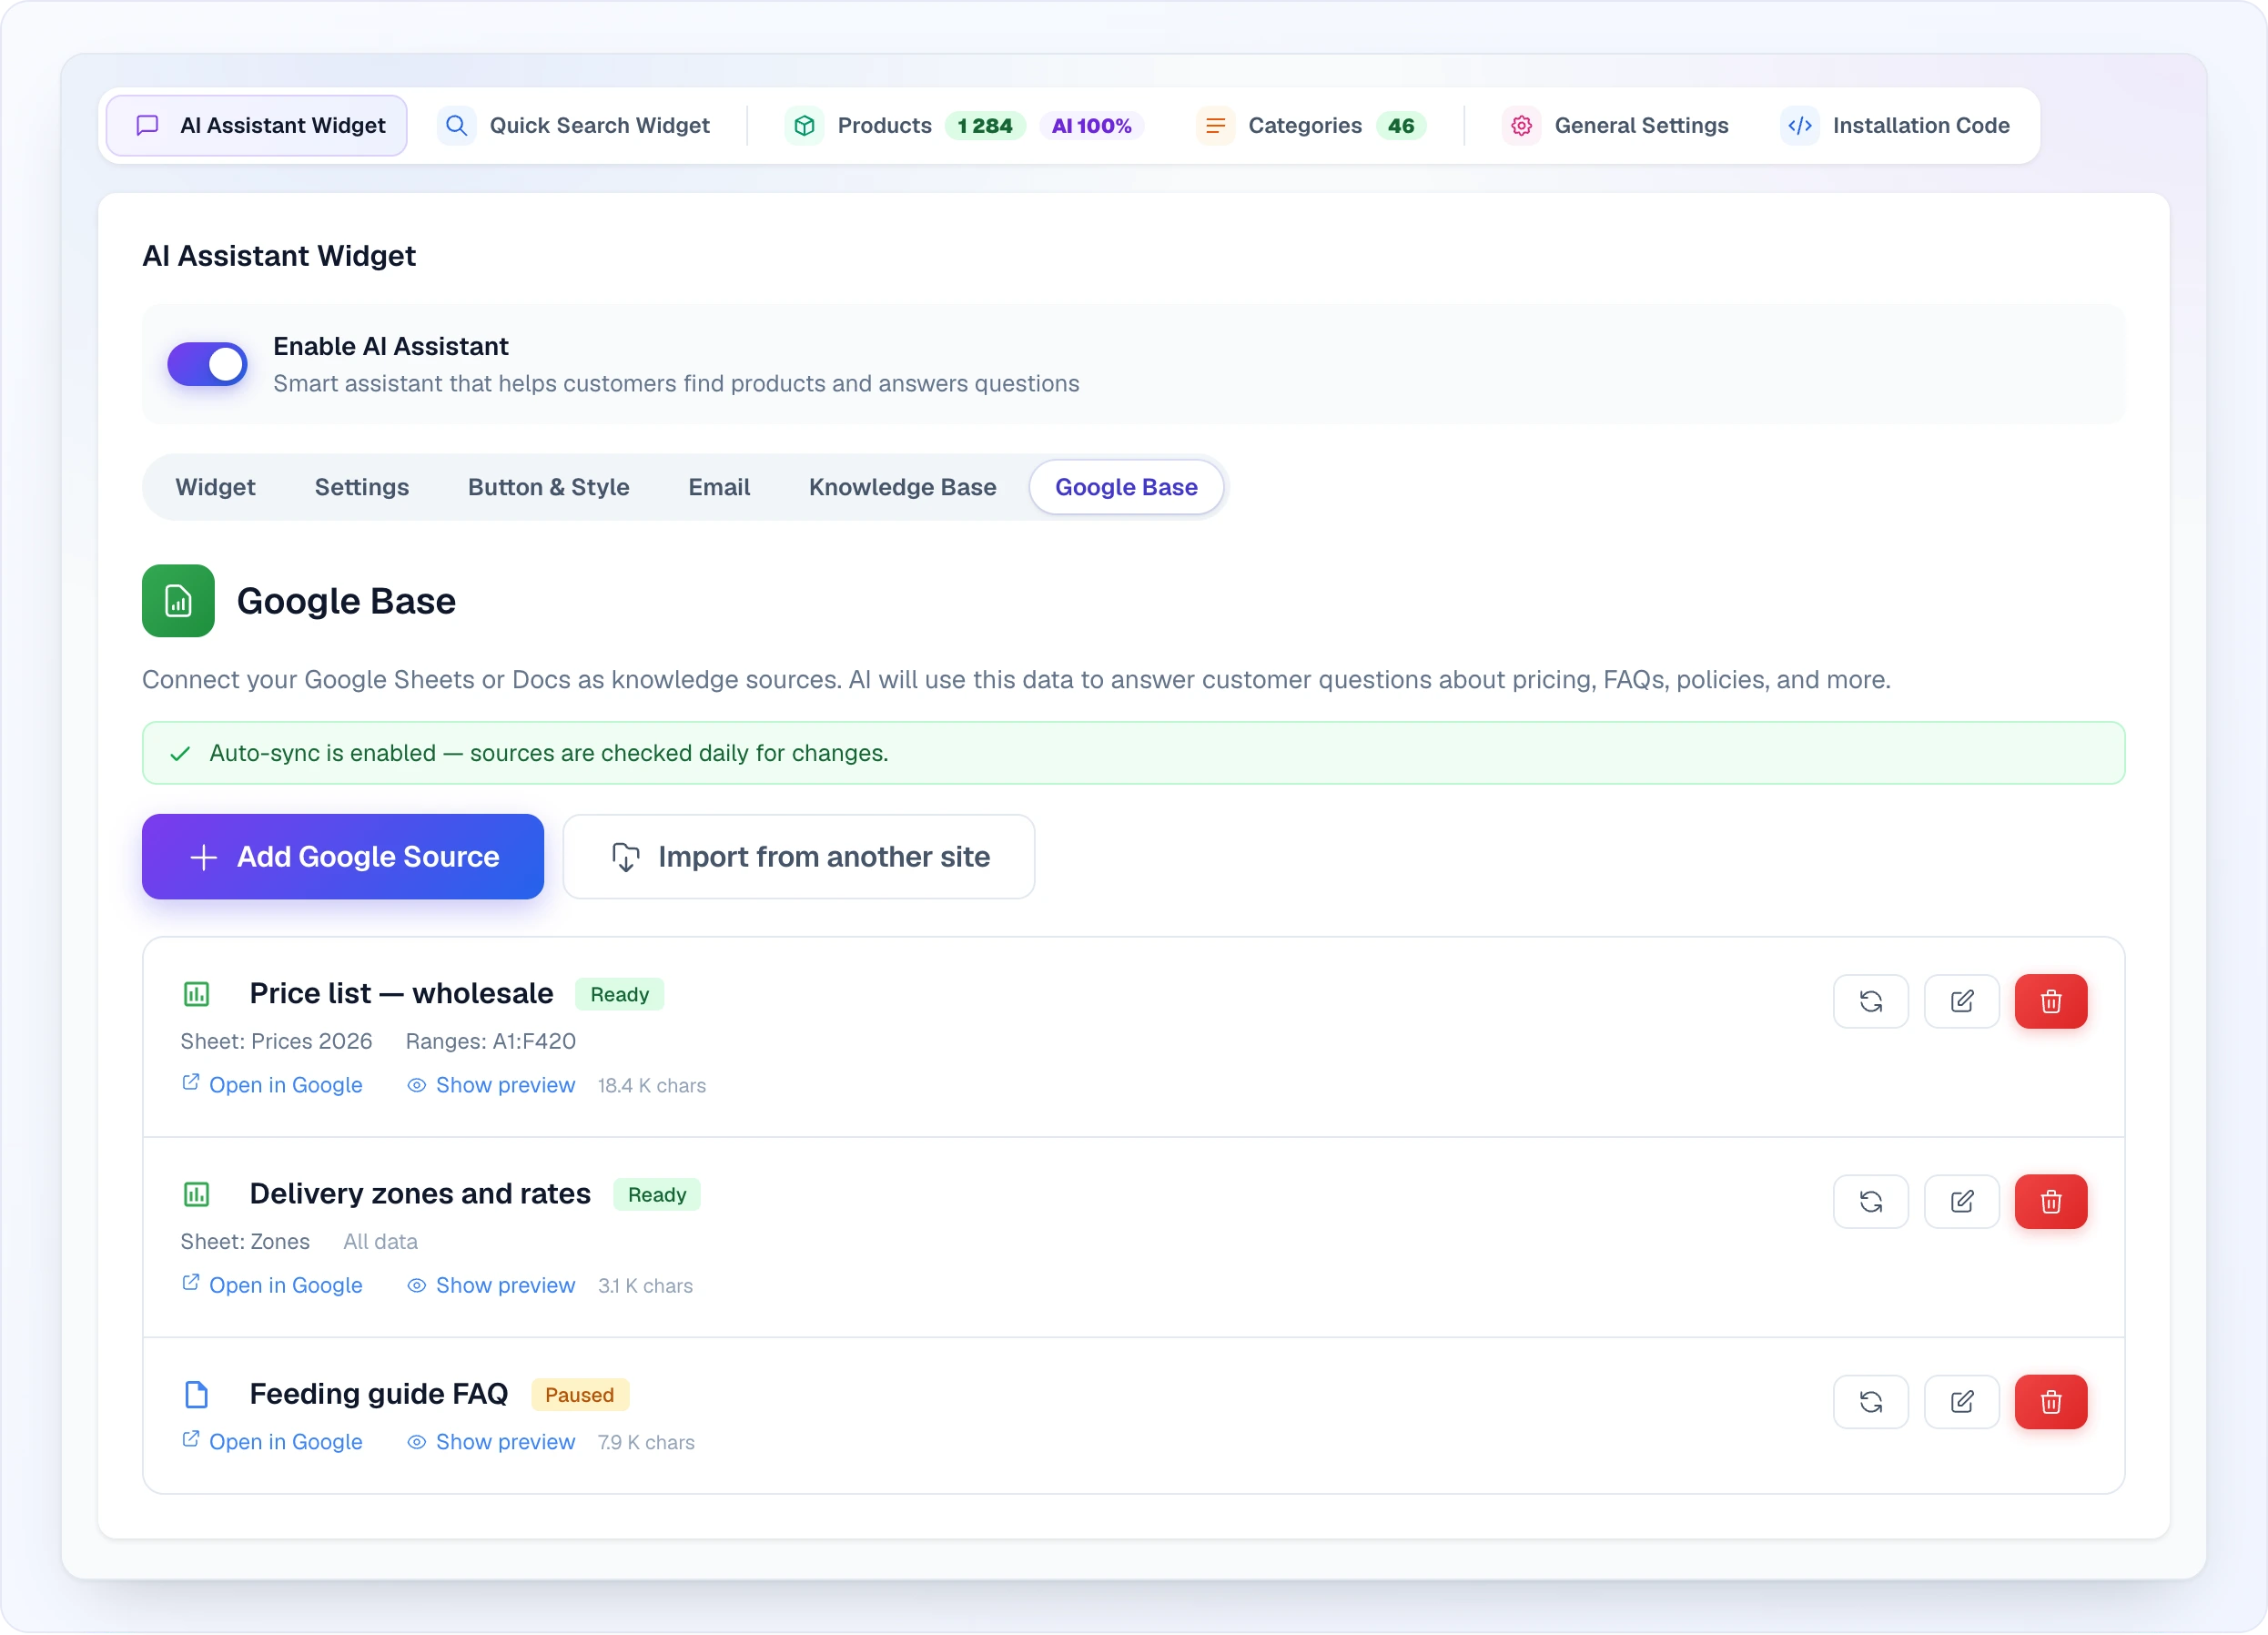Edit the Delivery zones and rates source
The height and width of the screenshot is (1635, 2268).
point(1962,1202)
